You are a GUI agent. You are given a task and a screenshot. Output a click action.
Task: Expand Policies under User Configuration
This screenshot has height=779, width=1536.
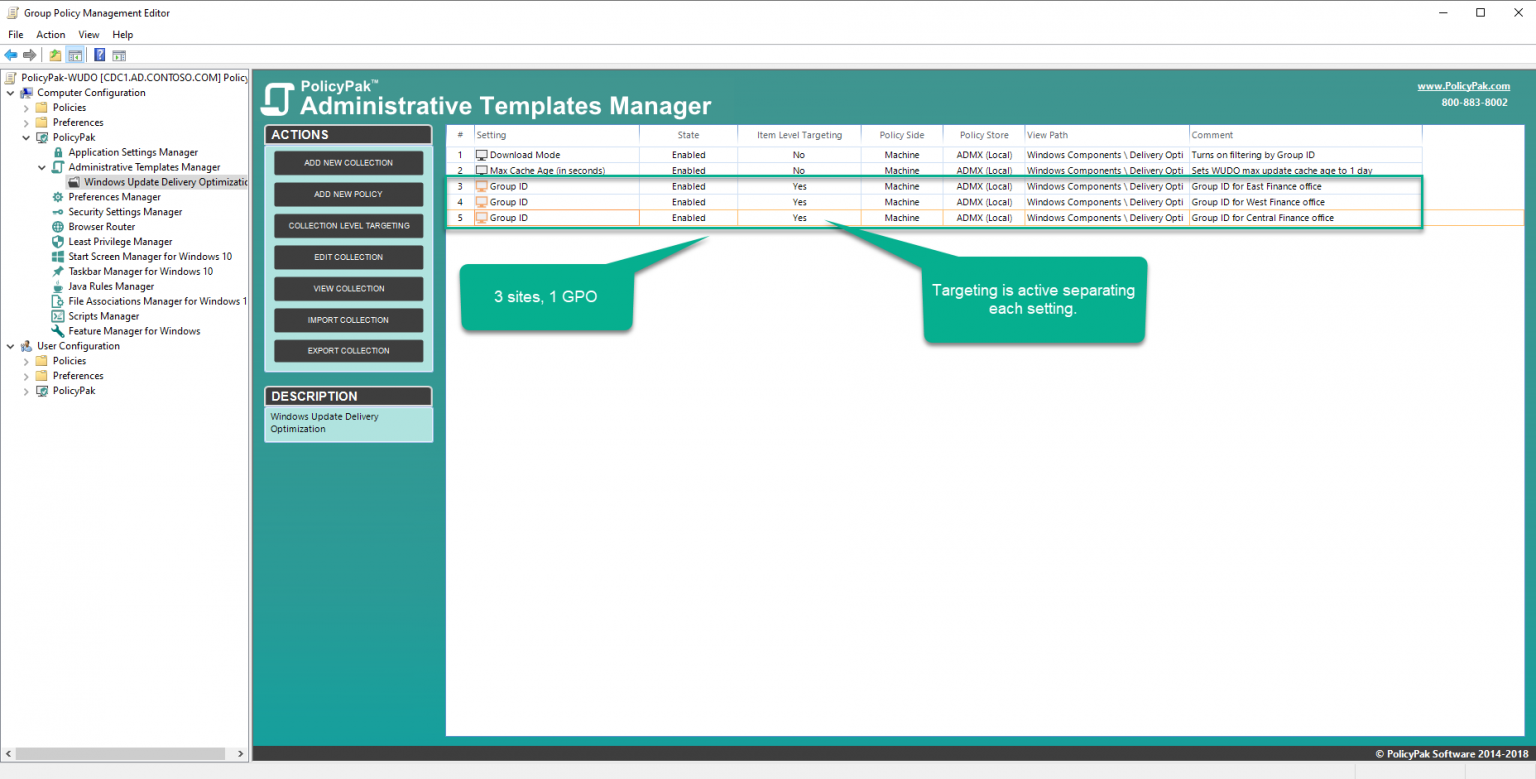point(26,361)
